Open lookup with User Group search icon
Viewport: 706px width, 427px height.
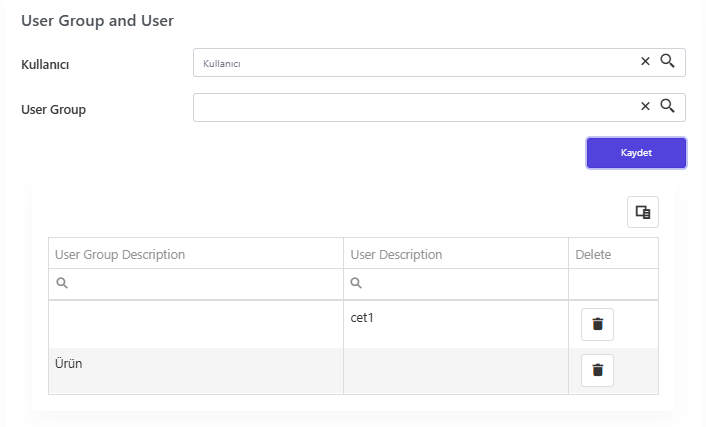667,106
